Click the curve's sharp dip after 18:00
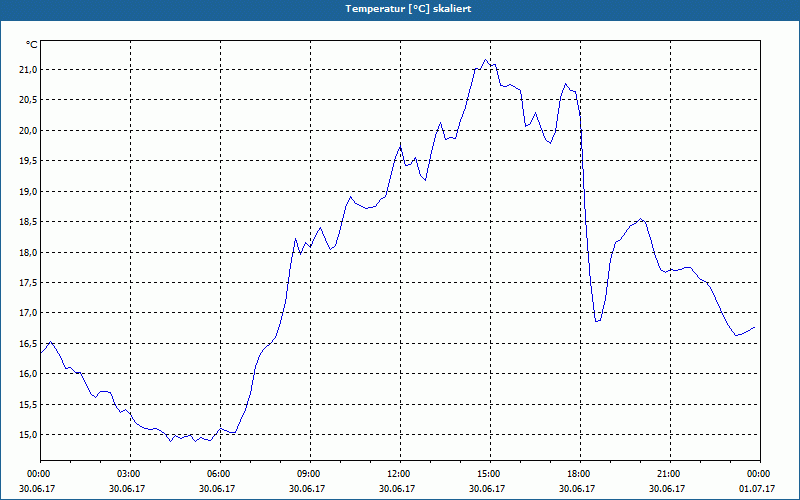The height and width of the screenshot is (500, 800). click(597, 321)
